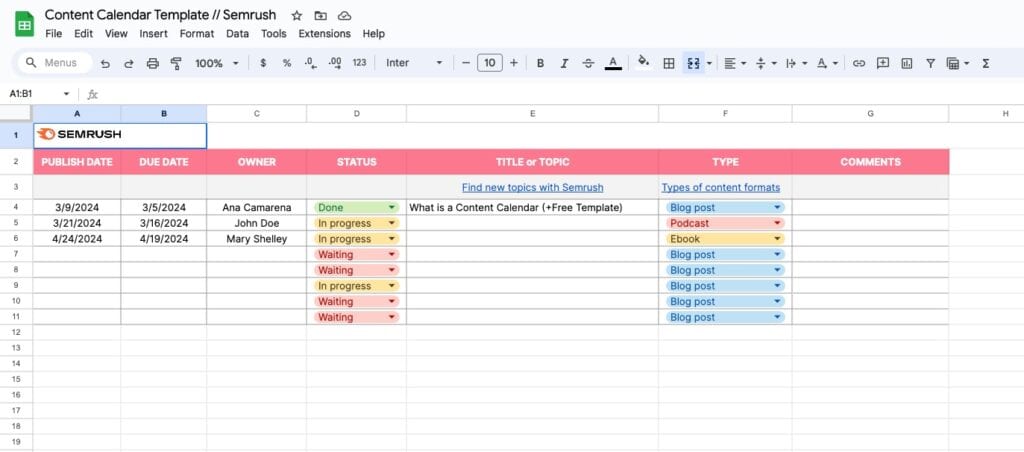
Task: Increase font size with plus button
Action: [514, 63]
